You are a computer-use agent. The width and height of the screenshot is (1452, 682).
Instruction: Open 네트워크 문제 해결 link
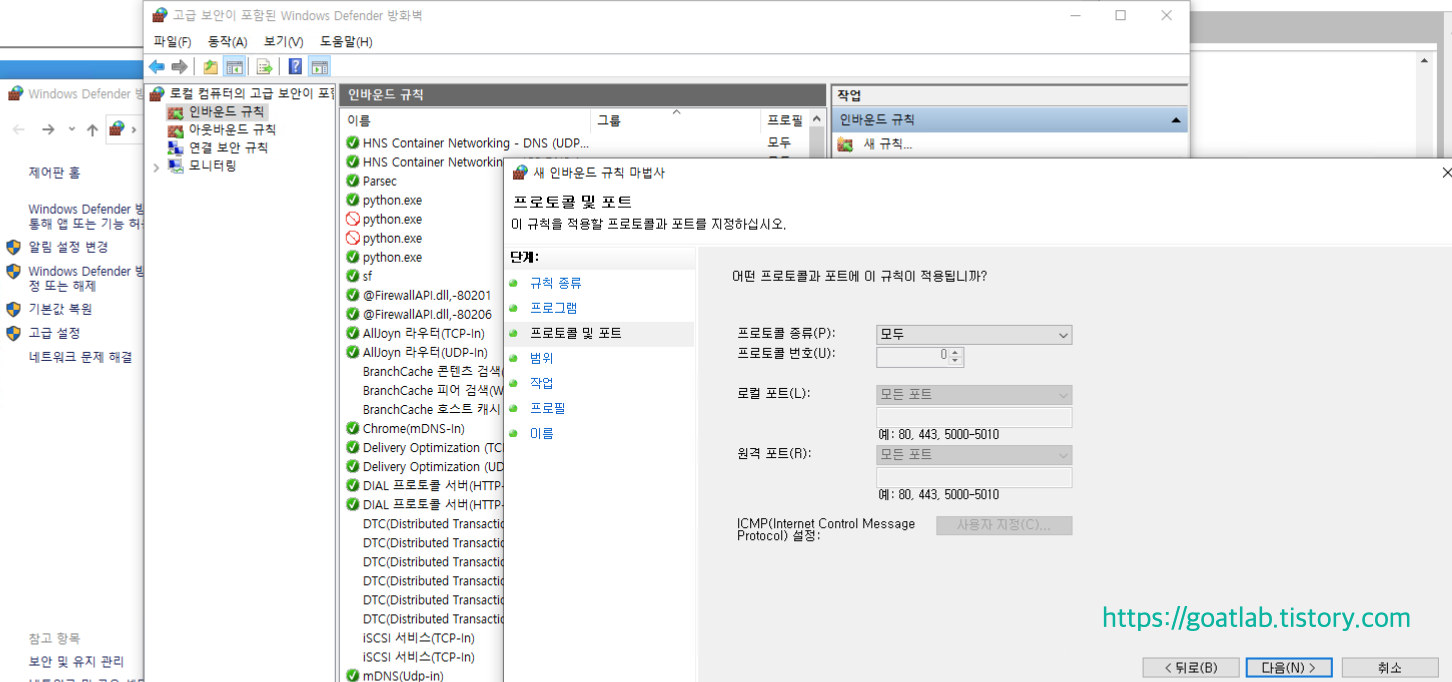(80, 357)
